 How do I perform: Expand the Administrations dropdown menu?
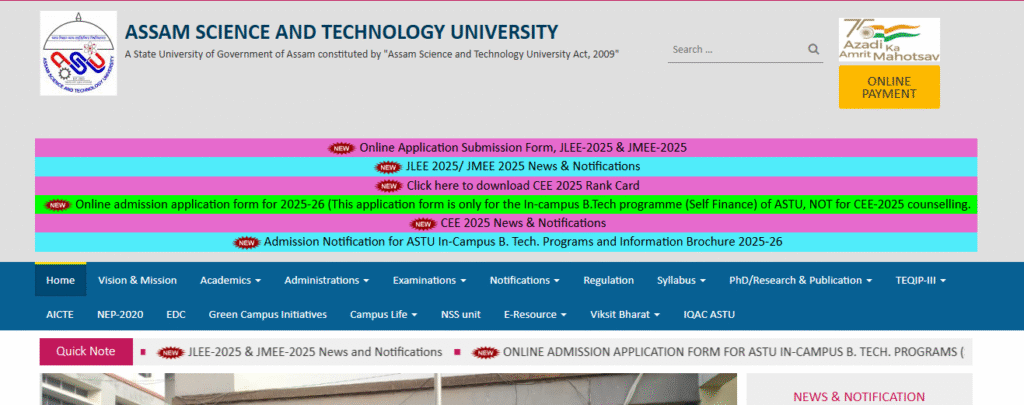tap(327, 280)
